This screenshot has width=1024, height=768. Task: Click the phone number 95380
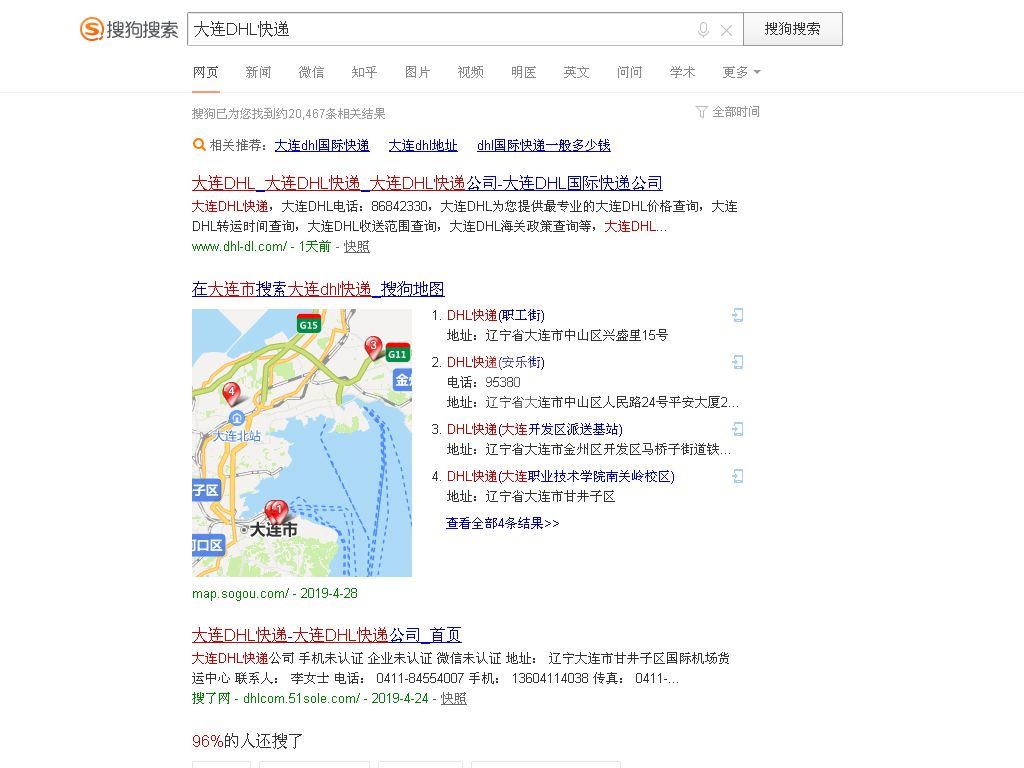pos(503,383)
